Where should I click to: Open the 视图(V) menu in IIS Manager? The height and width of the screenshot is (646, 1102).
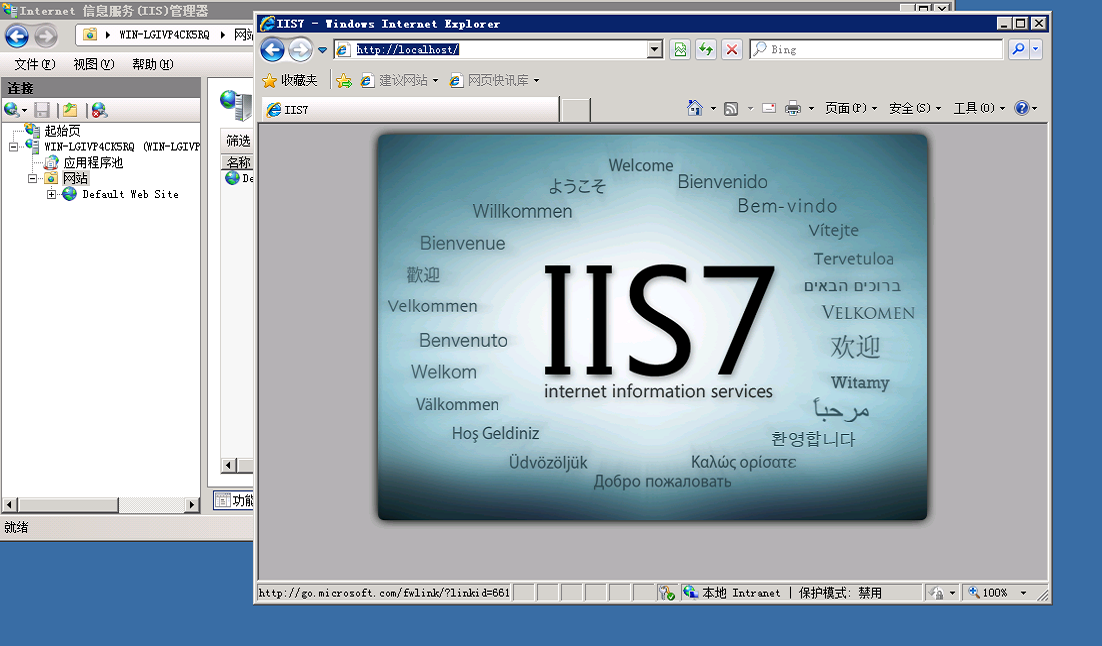[x=93, y=65]
